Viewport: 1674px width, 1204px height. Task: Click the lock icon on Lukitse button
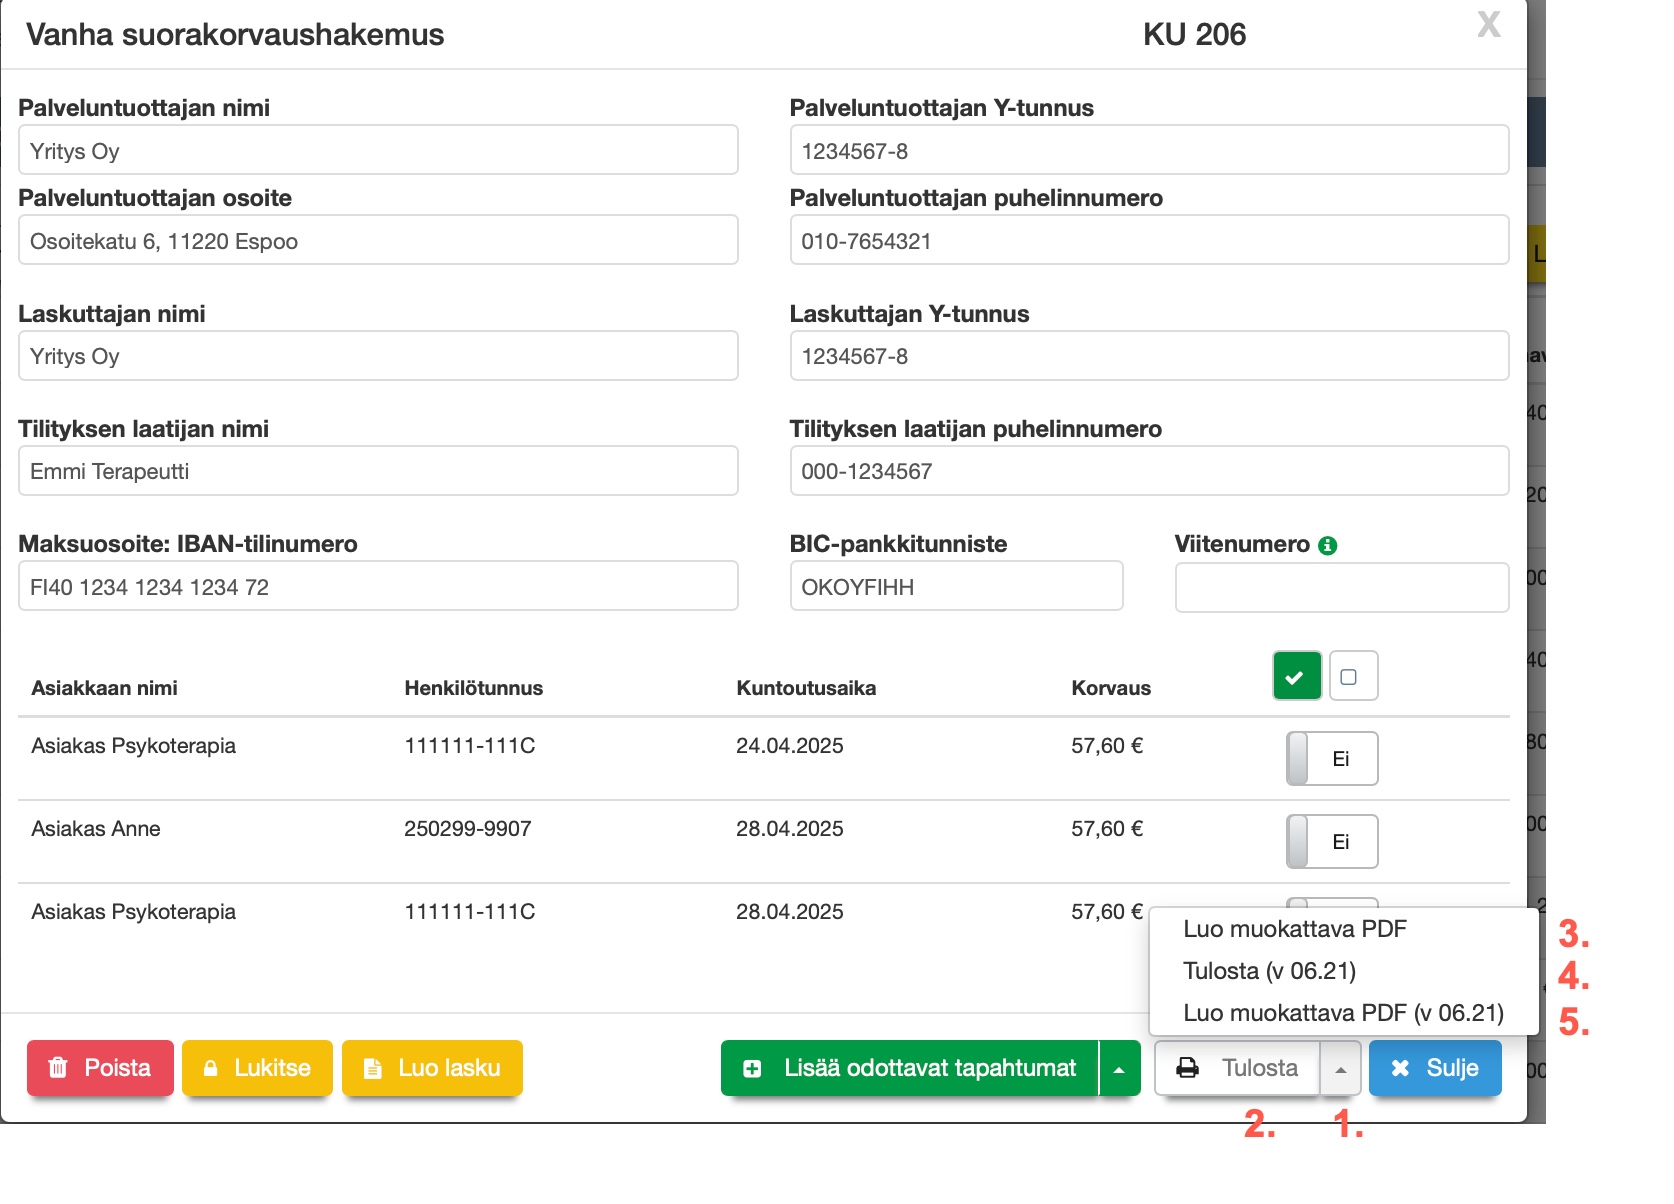(x=211, y=1068)
